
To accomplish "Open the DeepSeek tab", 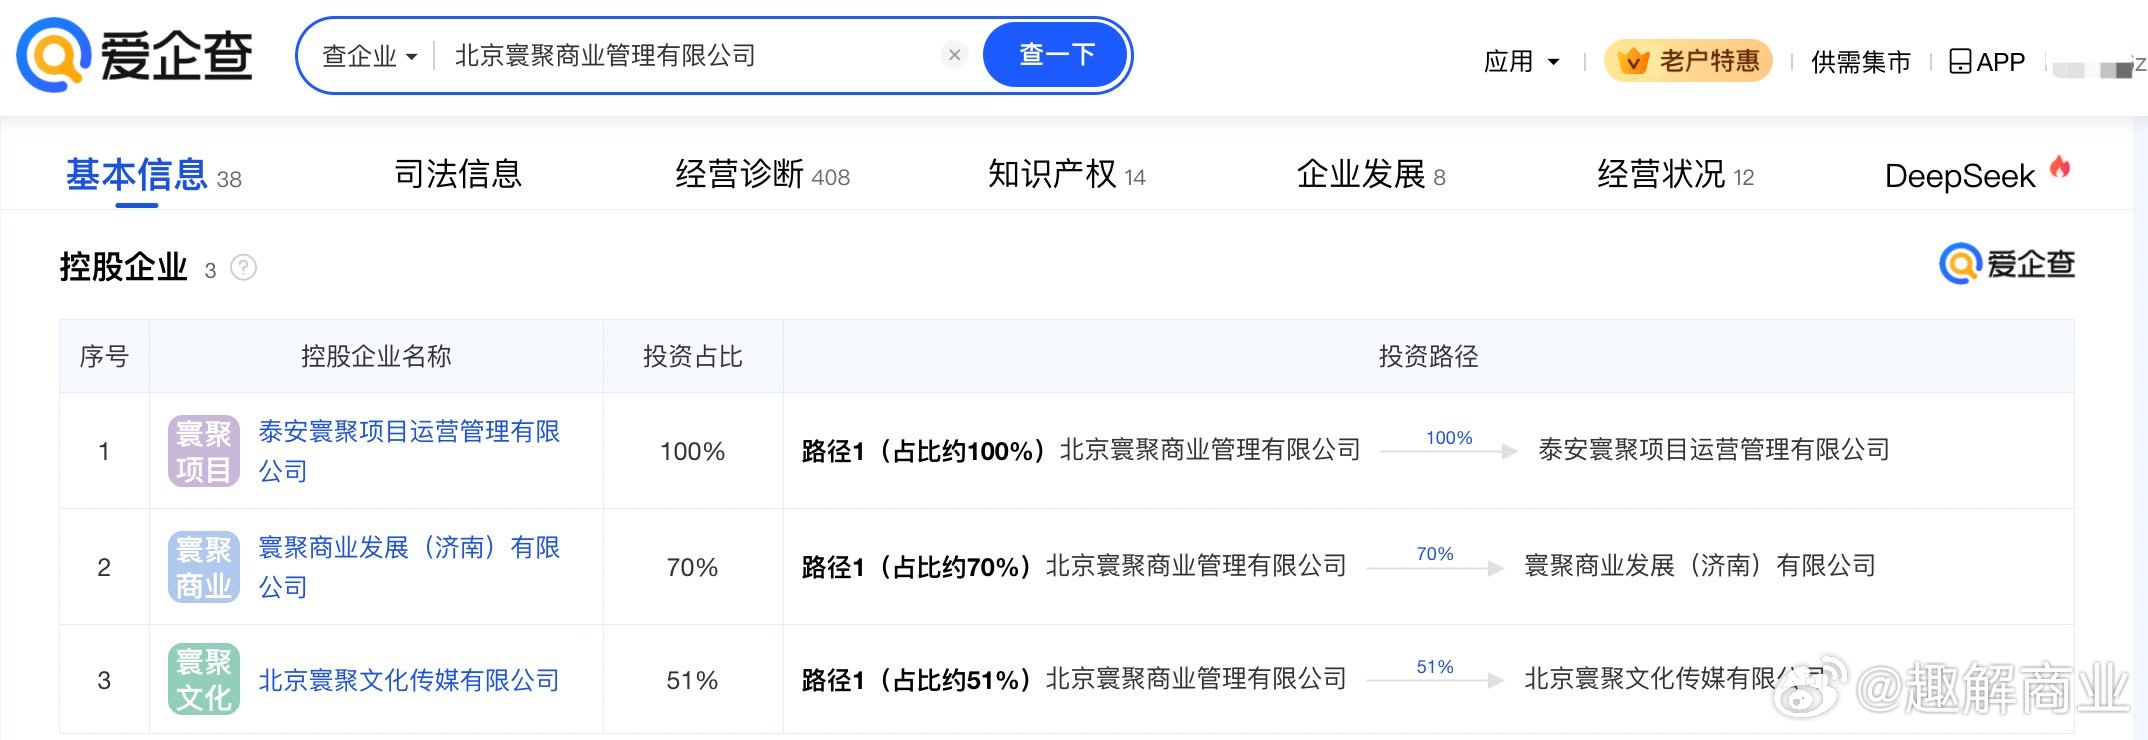I will click(1960, 176).
